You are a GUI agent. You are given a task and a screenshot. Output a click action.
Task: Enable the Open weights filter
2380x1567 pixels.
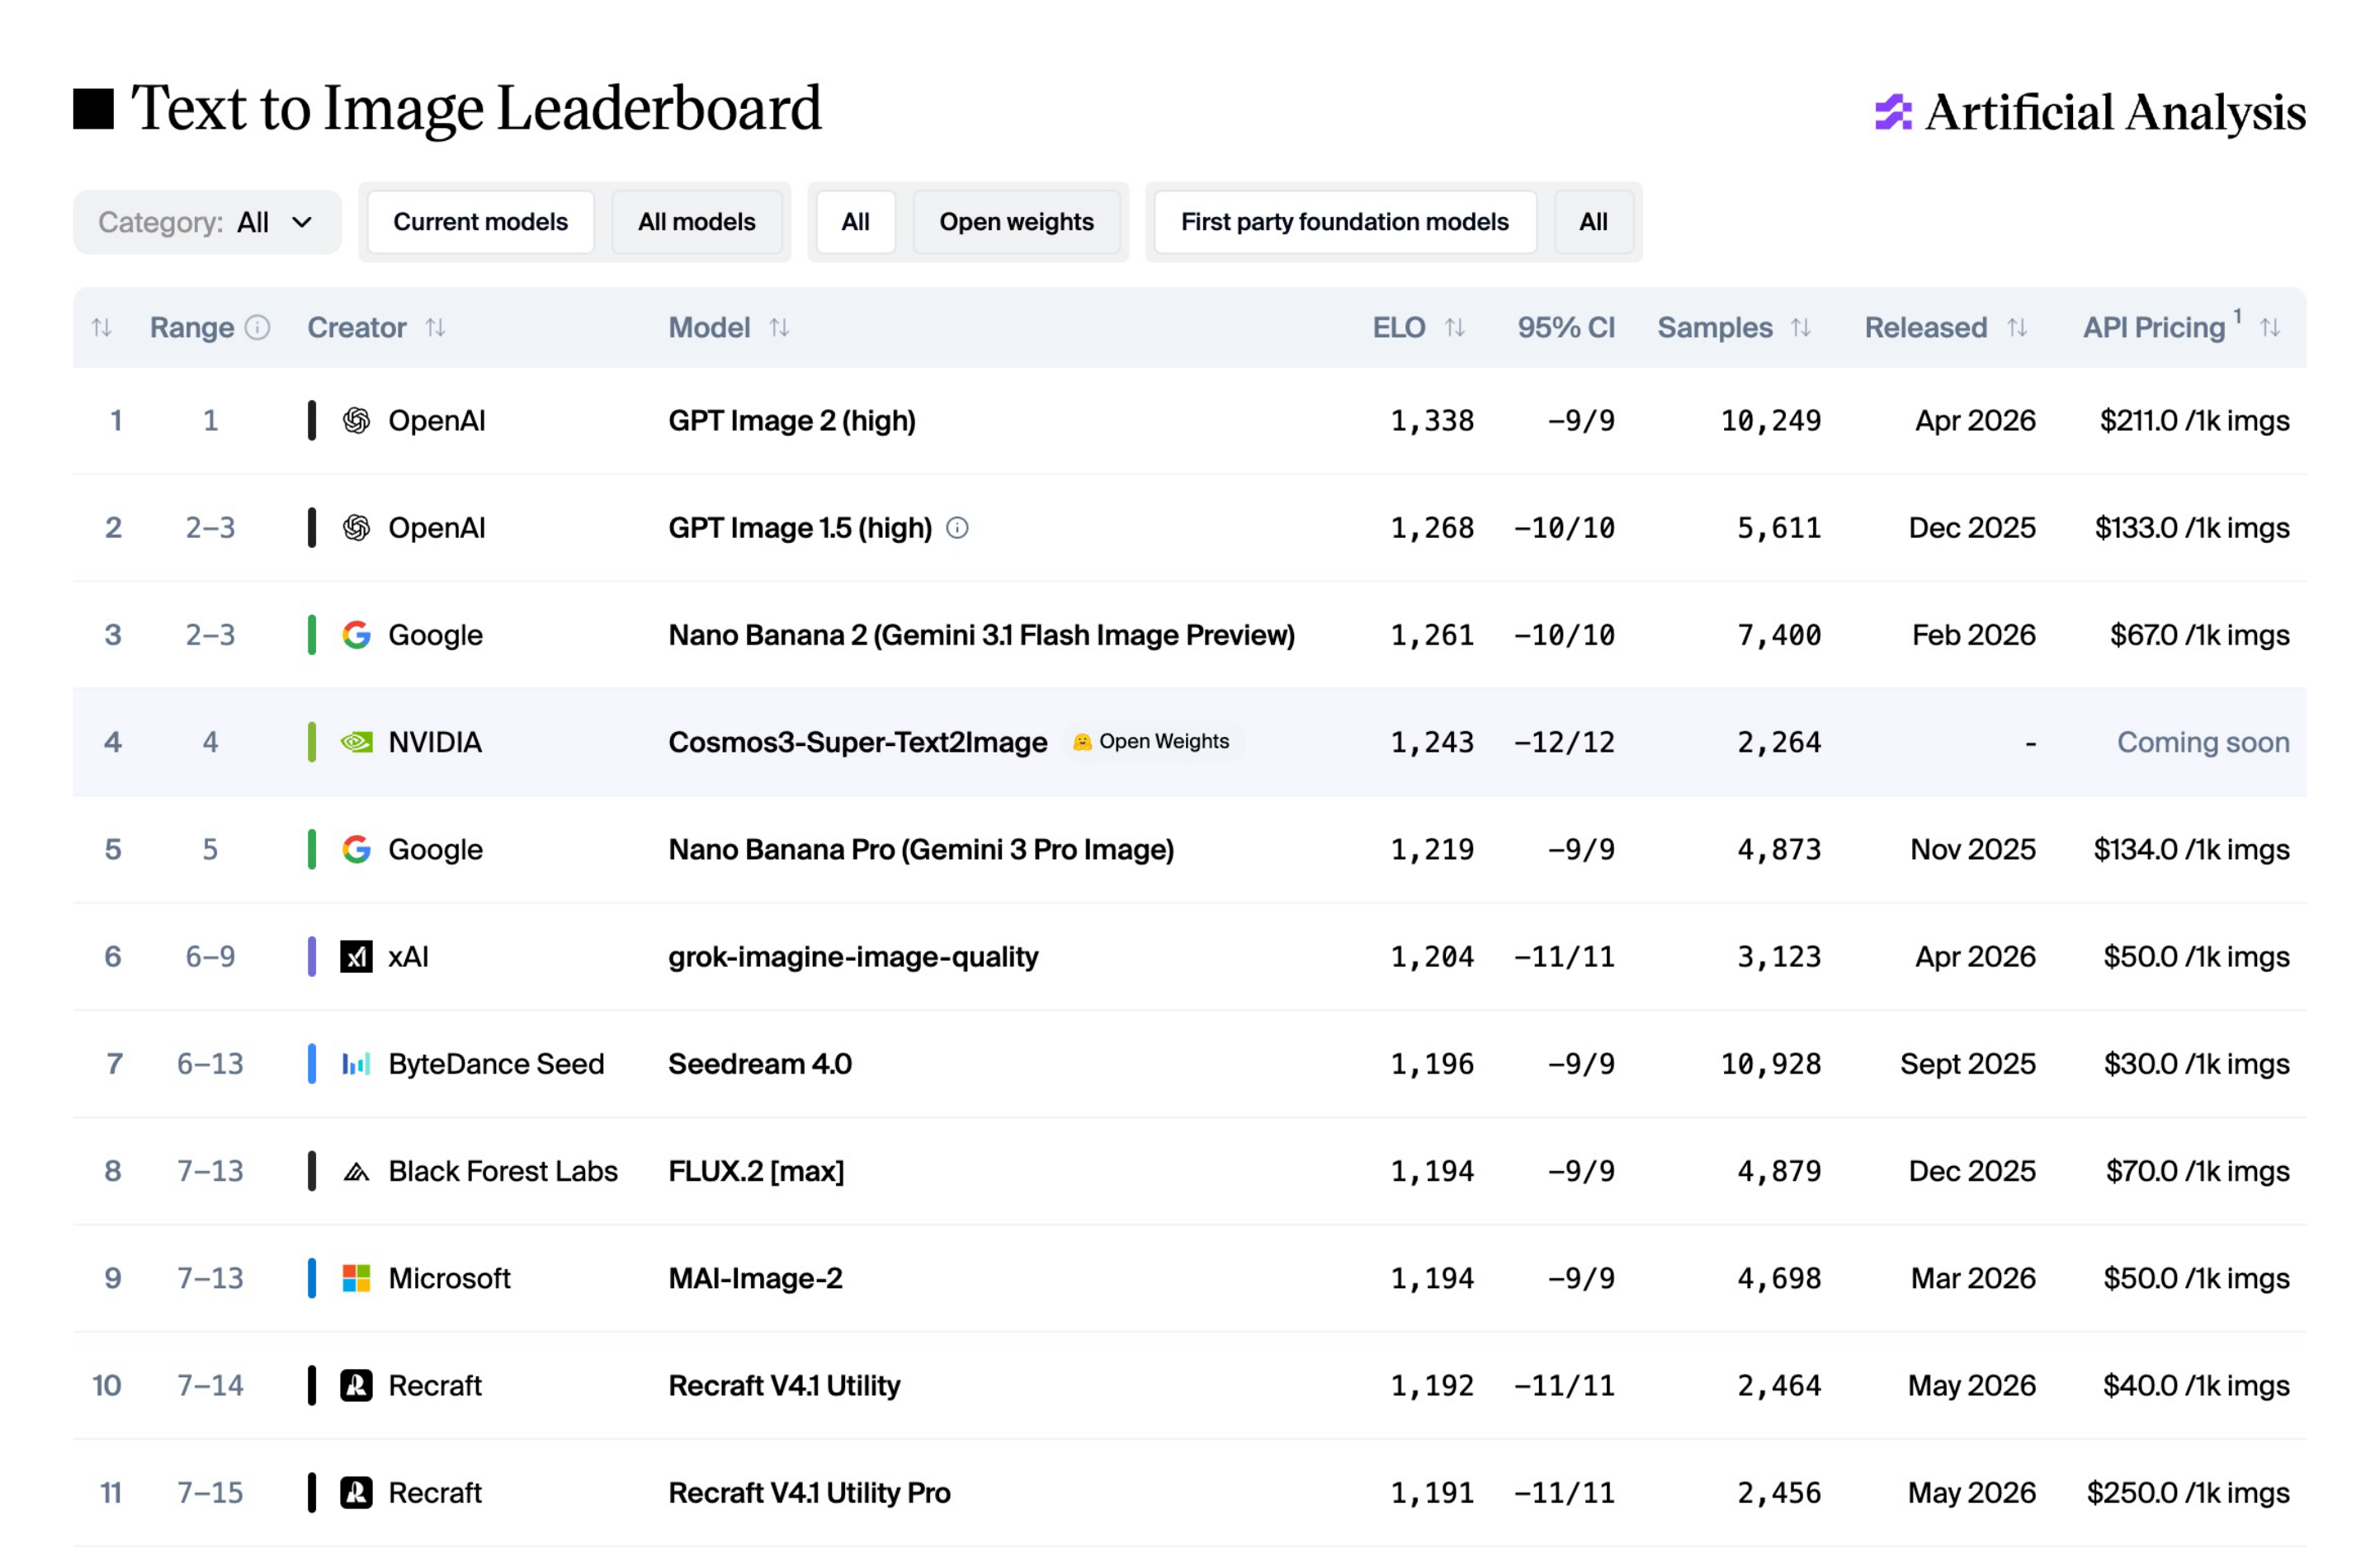point(1016,222)
